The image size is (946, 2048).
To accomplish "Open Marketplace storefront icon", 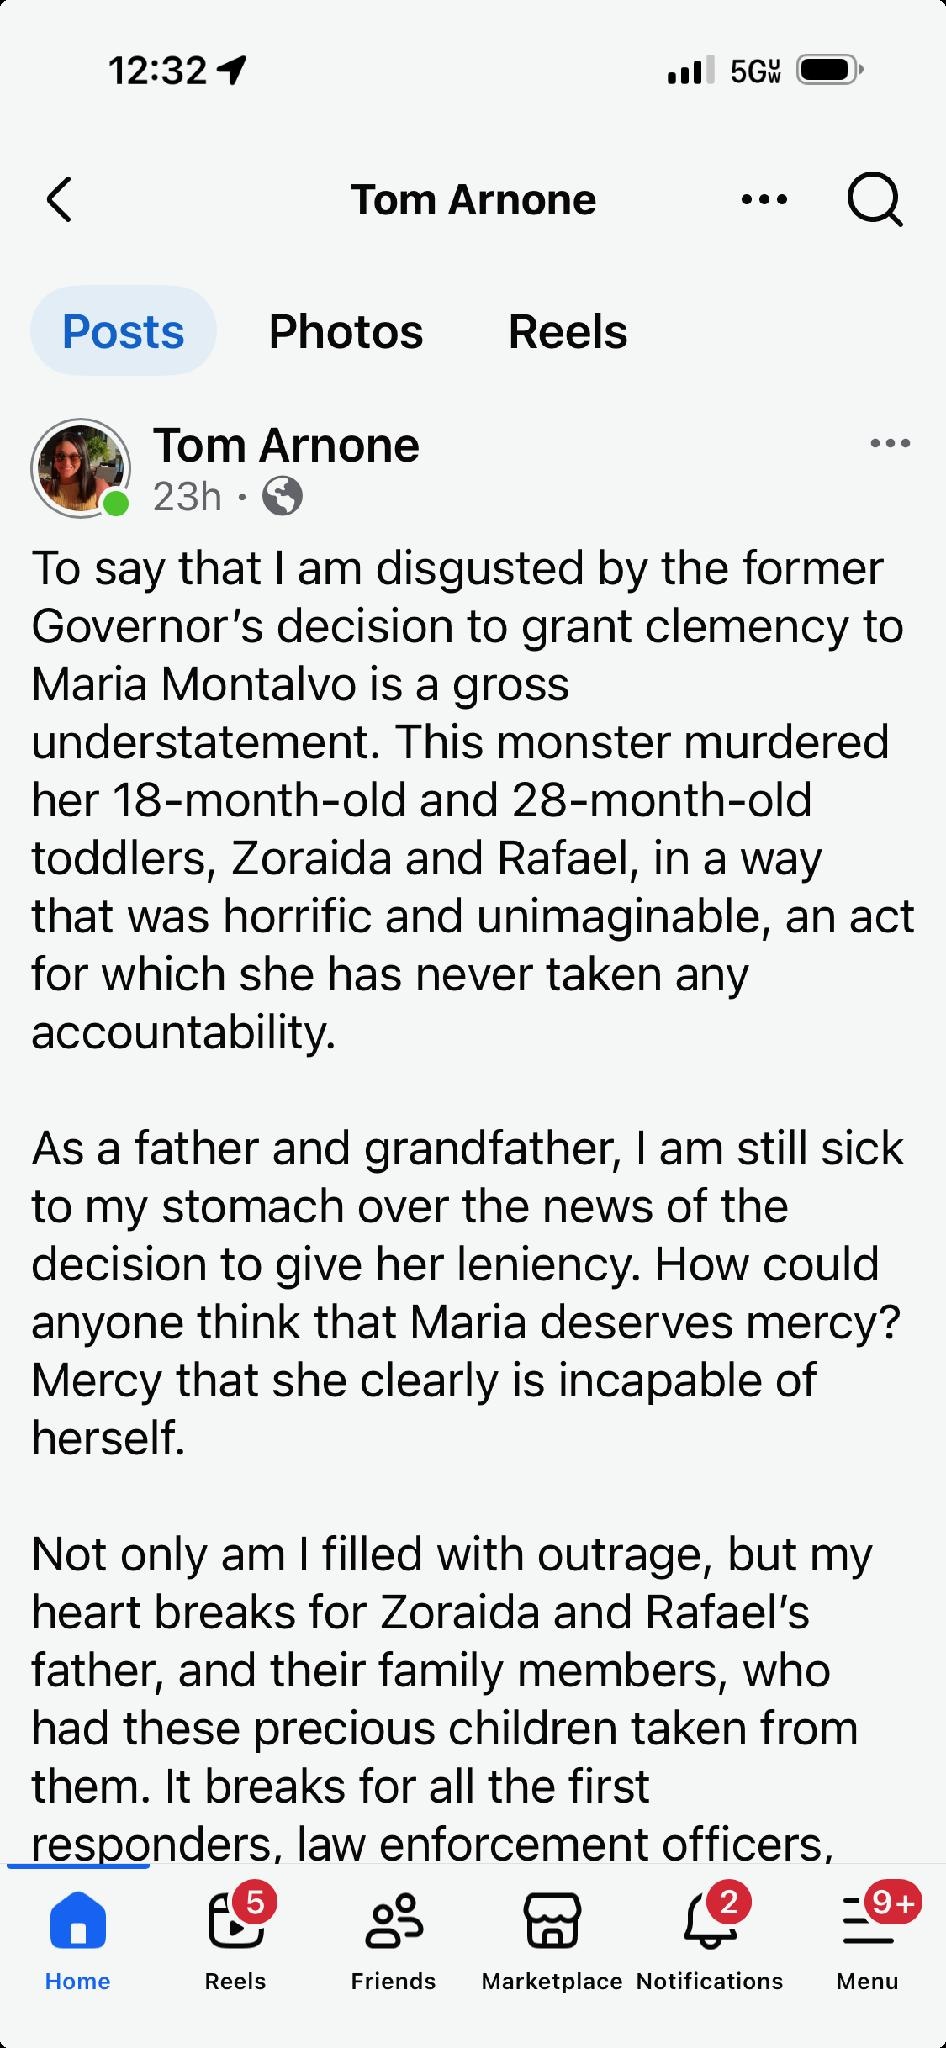I will click(x=552, y=1938).
